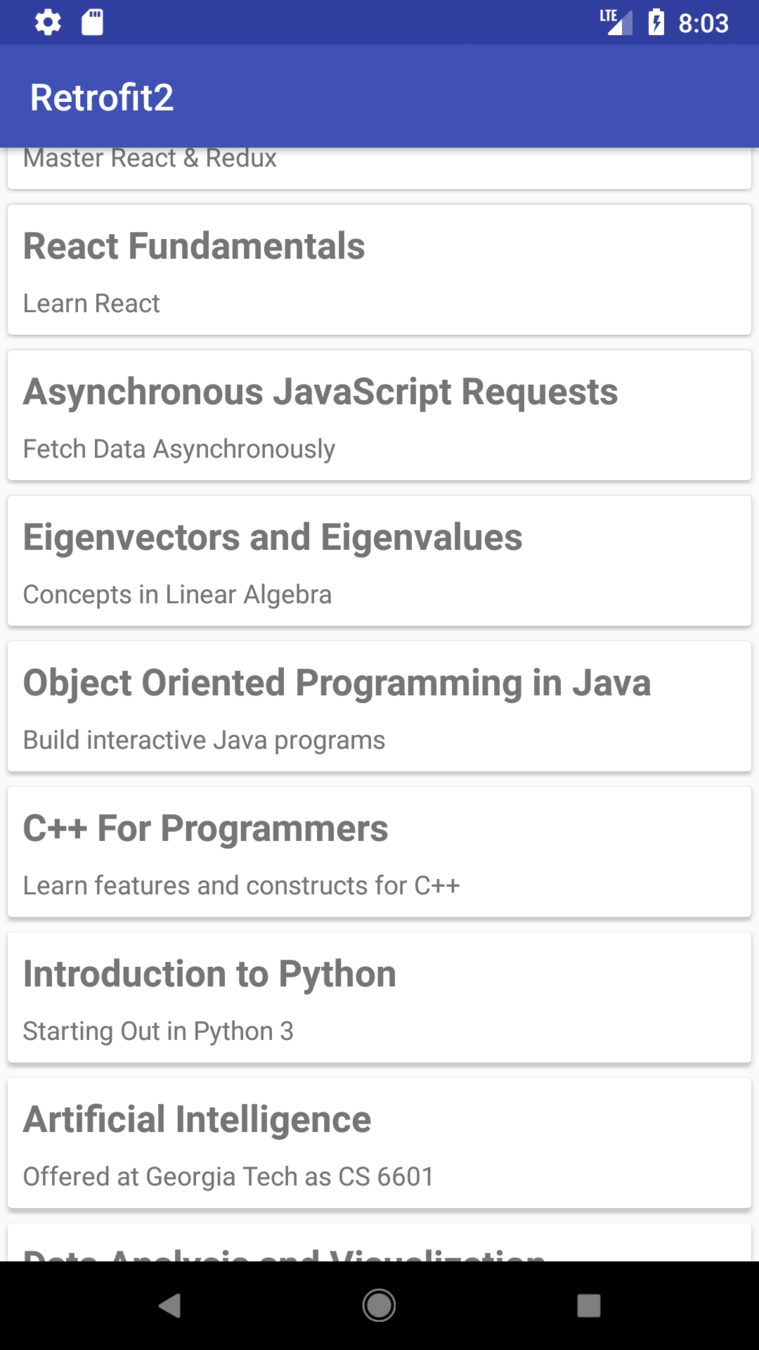Tap the Android home circle button

click(x=379, y=1305)
